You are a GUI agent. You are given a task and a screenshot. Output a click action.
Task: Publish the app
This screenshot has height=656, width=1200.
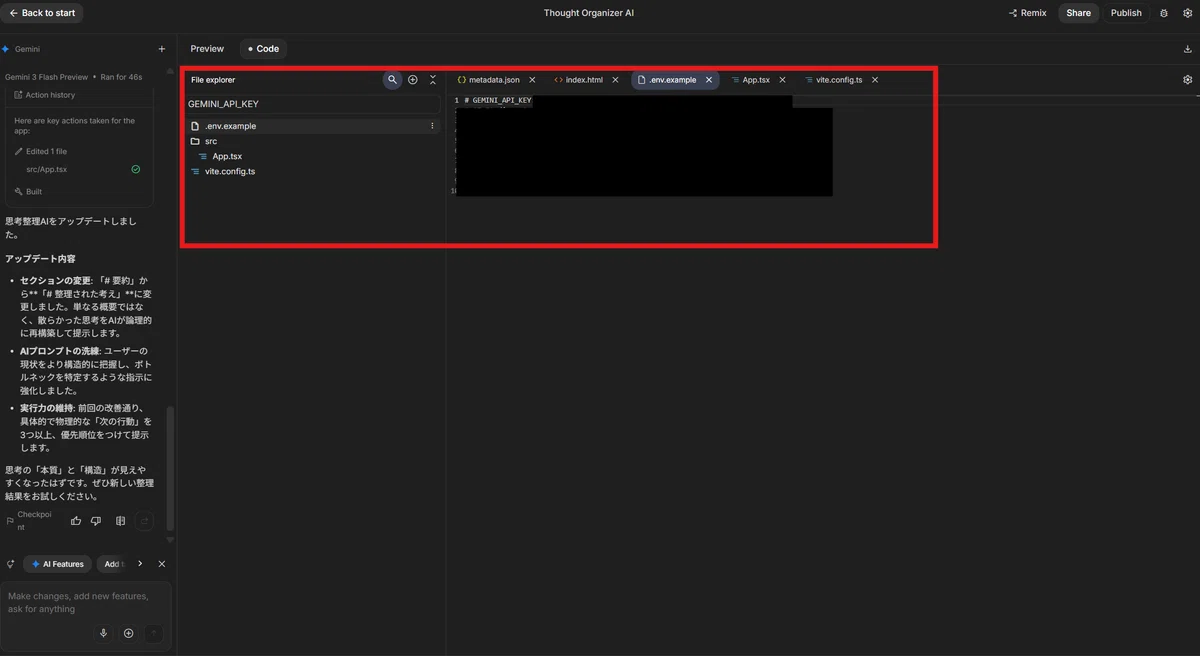click(1126, 13)
